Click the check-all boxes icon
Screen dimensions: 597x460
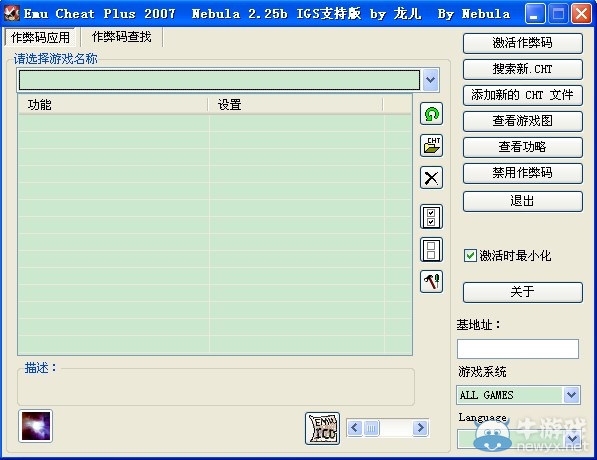point(431,217)
